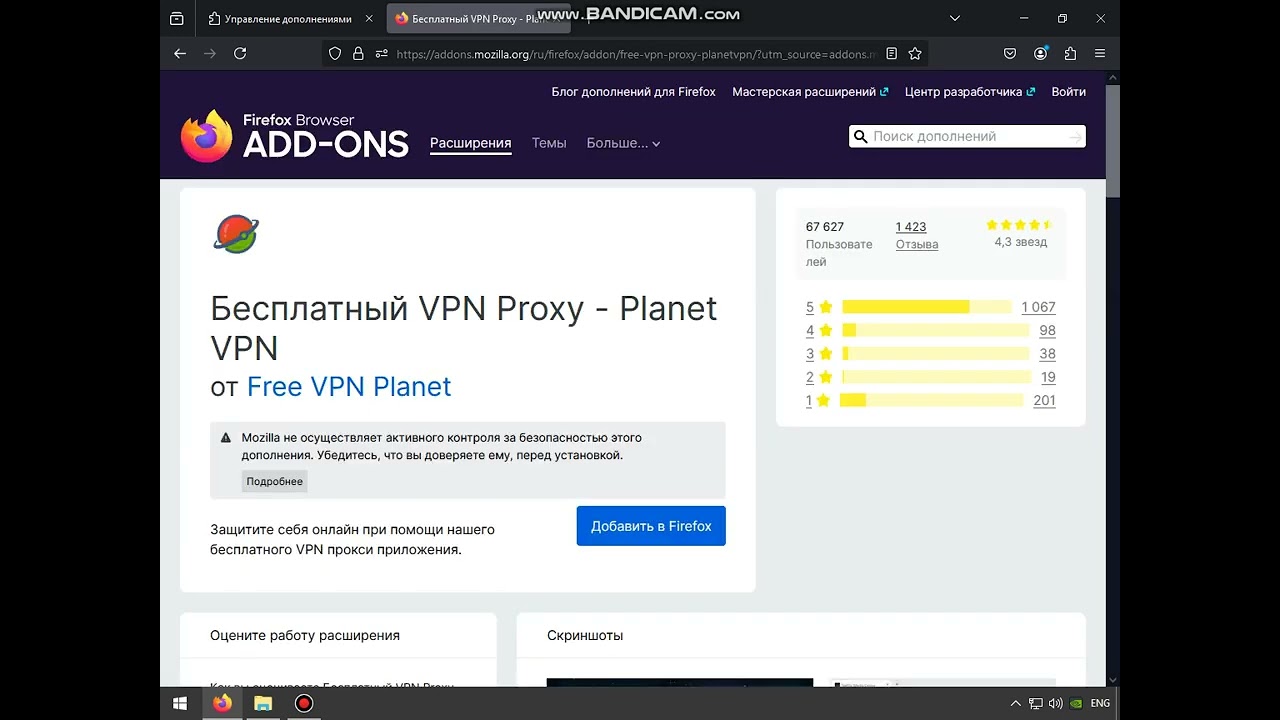
Task: Open the 1 067 five-star reviews count
Action: click(1038, 307)
